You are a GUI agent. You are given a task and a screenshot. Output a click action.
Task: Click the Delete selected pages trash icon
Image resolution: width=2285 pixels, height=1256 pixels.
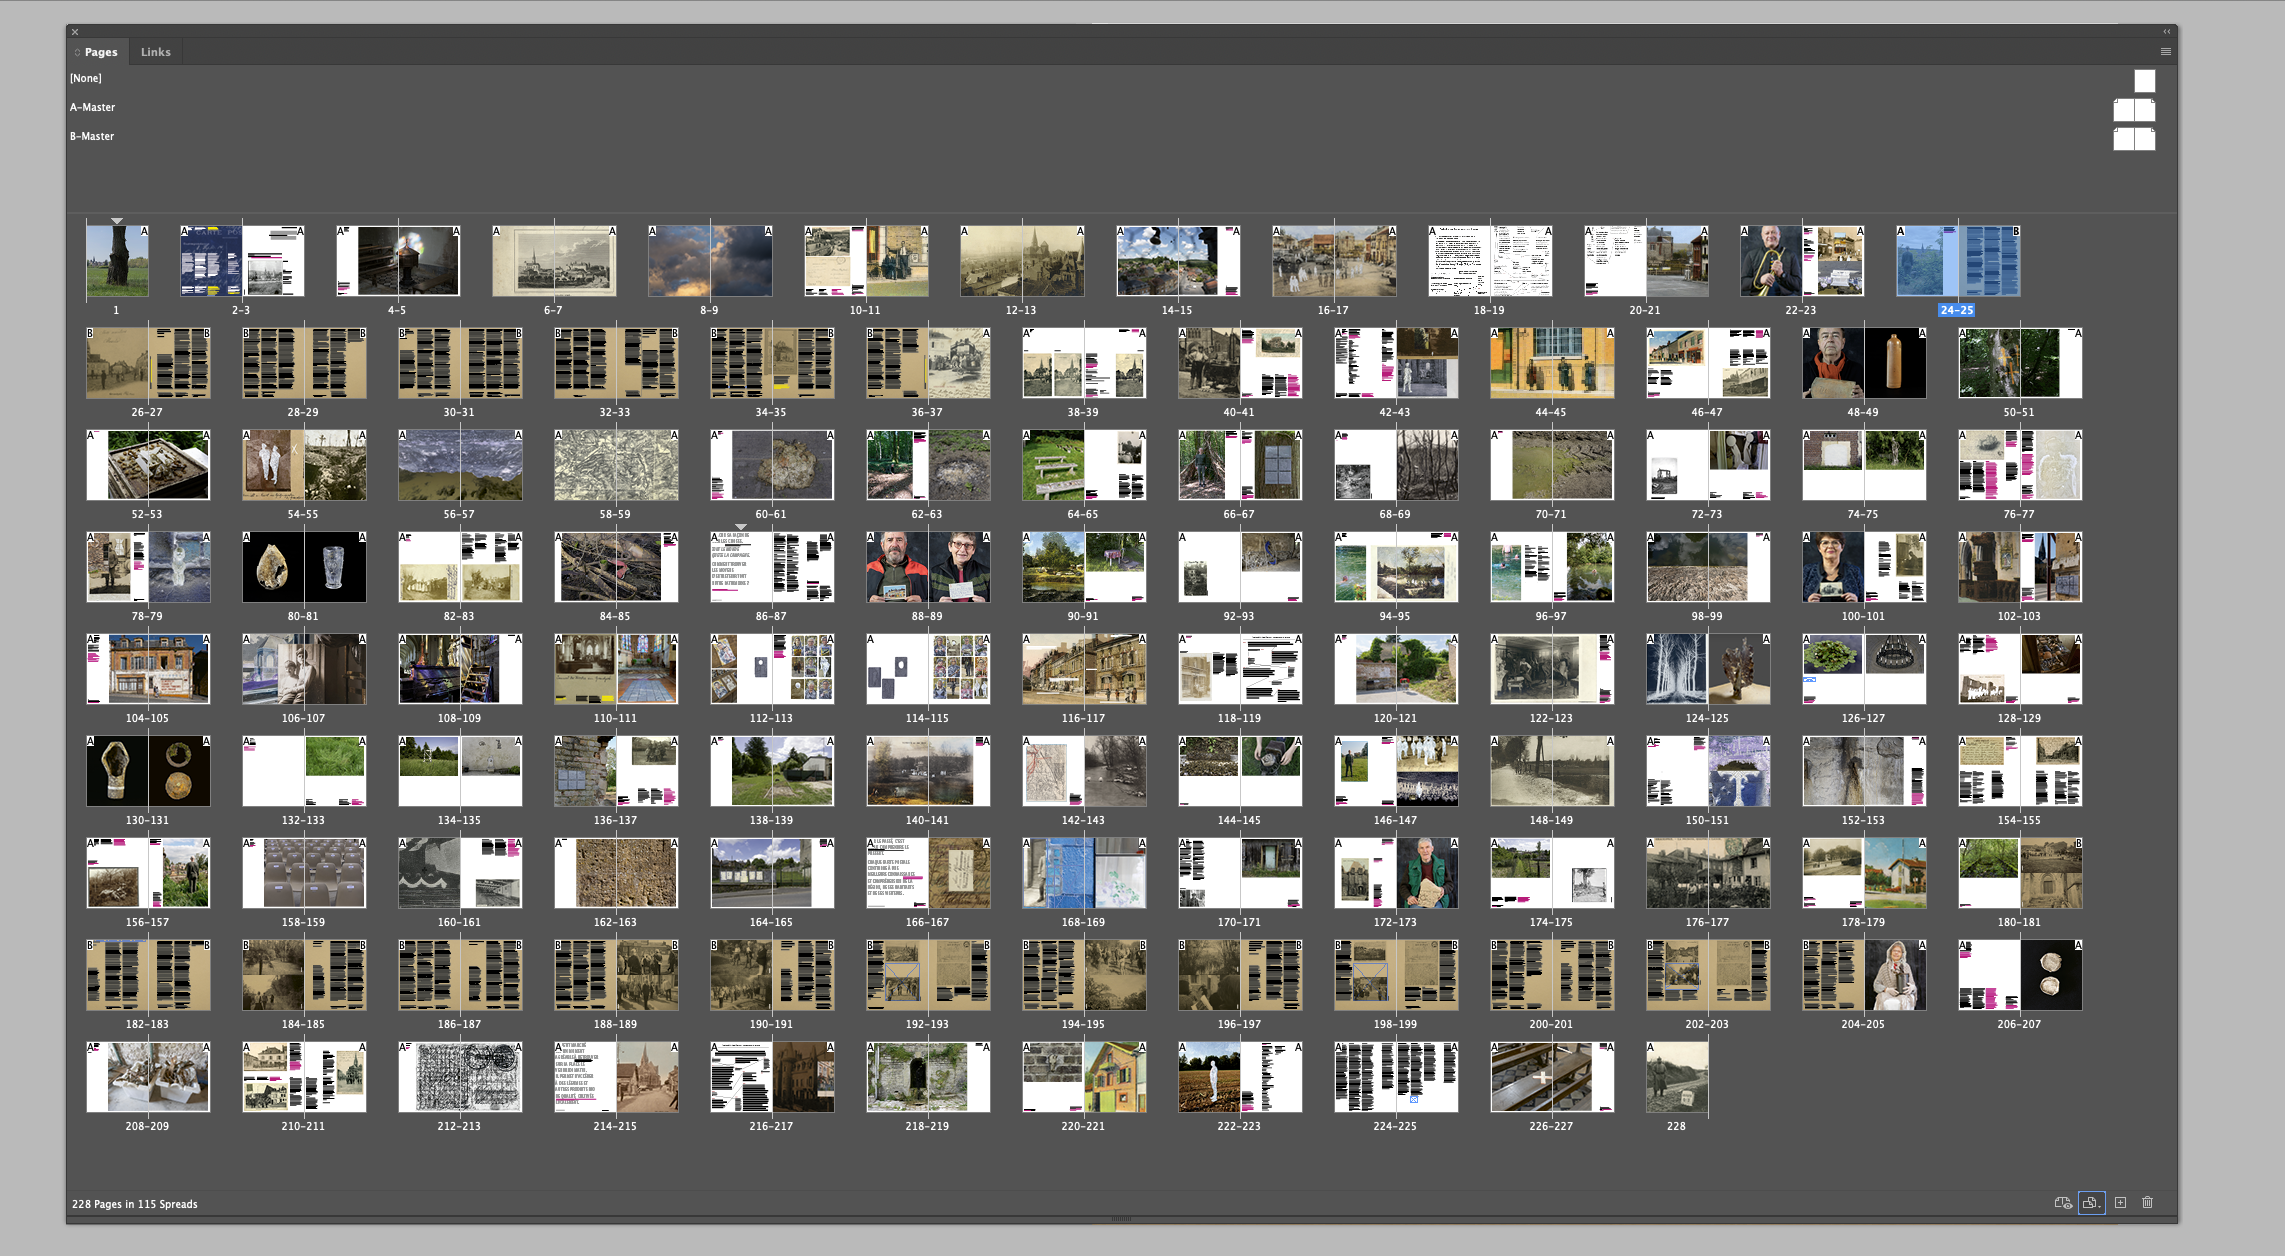point(2147,1203)
